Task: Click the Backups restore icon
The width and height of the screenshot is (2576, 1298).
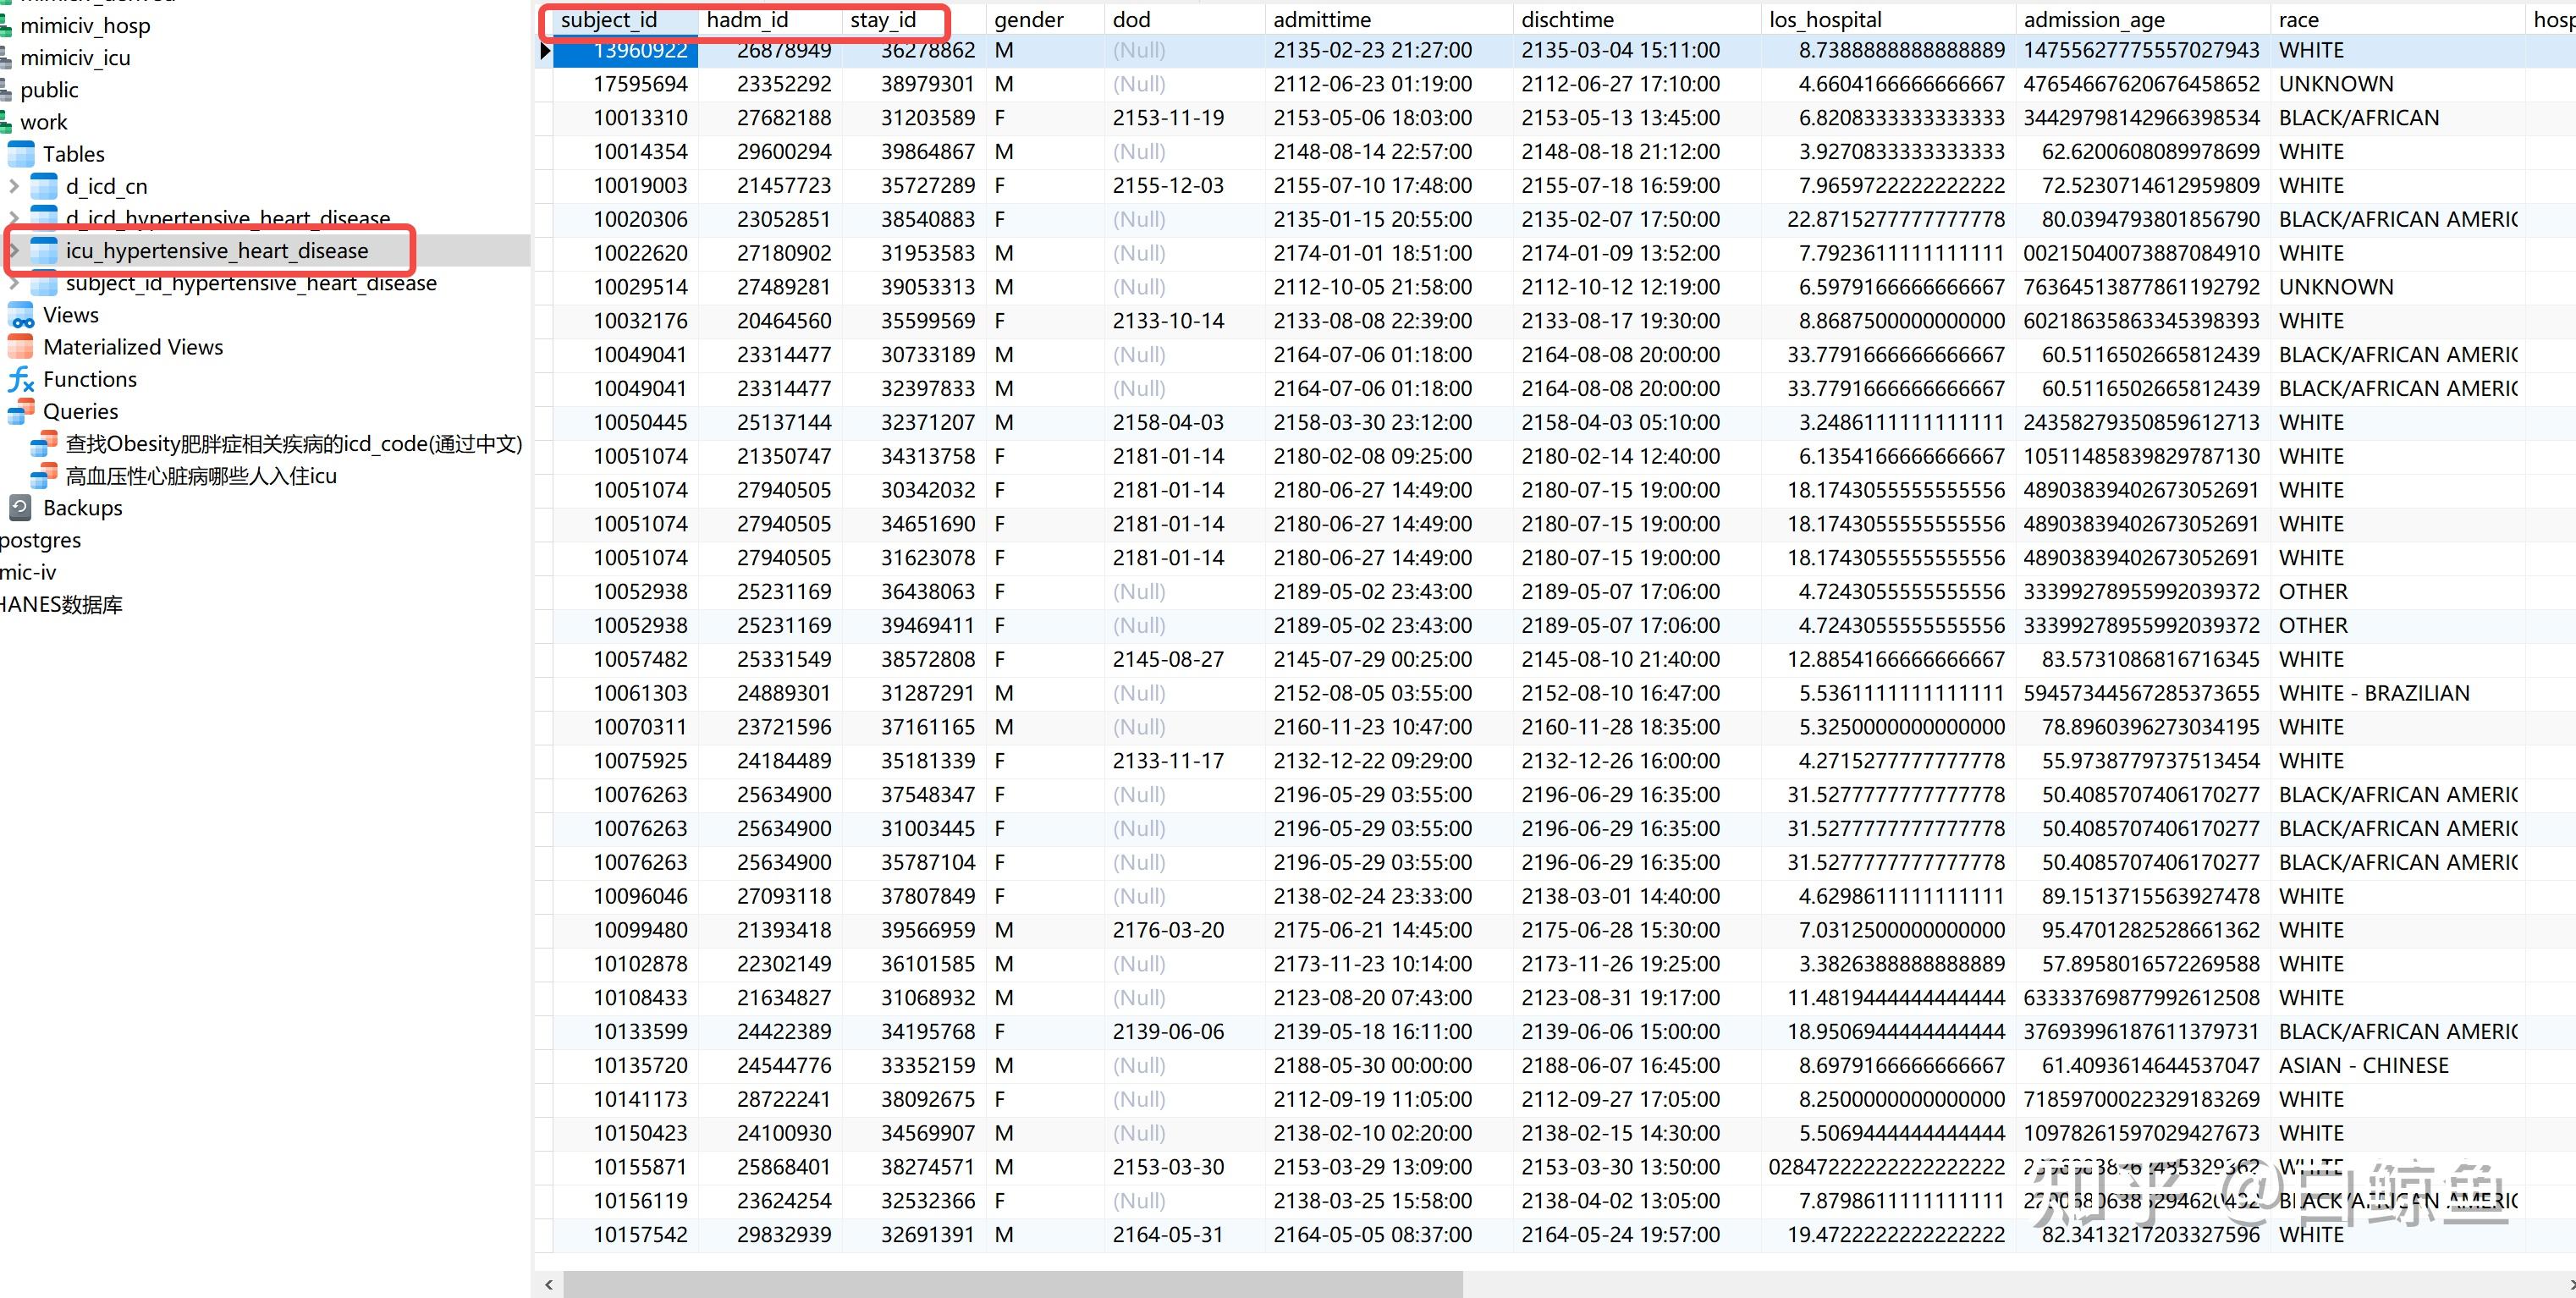Action: [21, 508]
